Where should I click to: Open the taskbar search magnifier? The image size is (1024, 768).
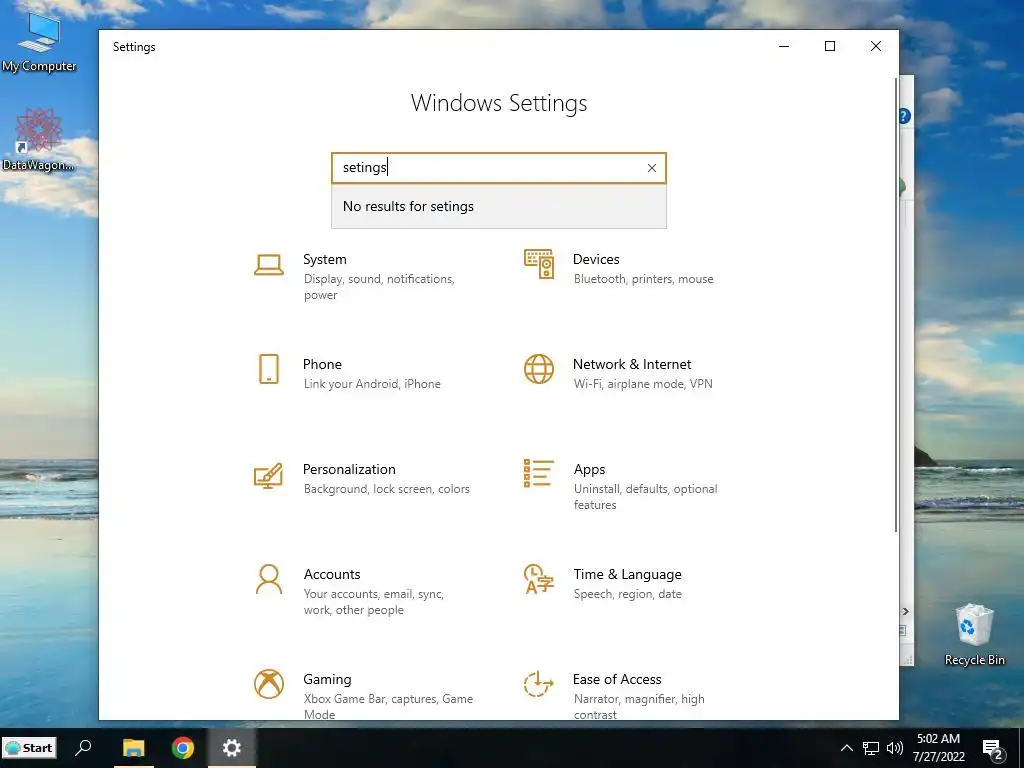pos(84,747)
